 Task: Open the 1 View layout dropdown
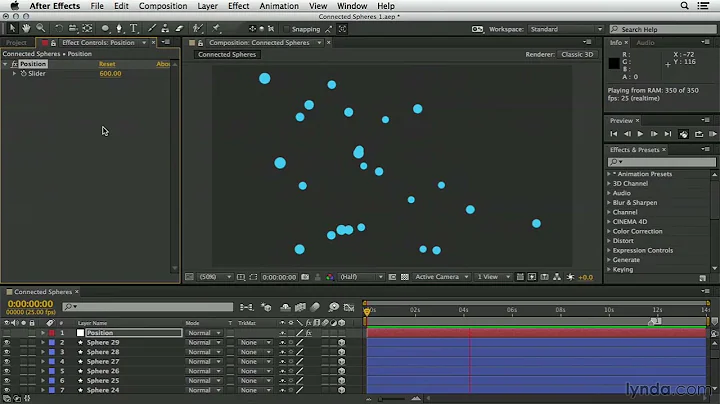pyautogui.click(x=493, y=277)
